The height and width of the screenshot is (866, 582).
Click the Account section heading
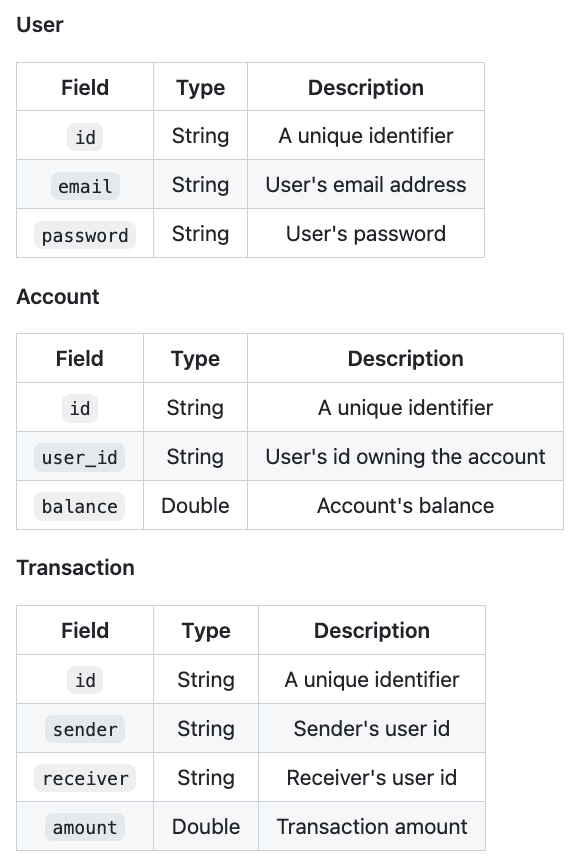[58, 297]
